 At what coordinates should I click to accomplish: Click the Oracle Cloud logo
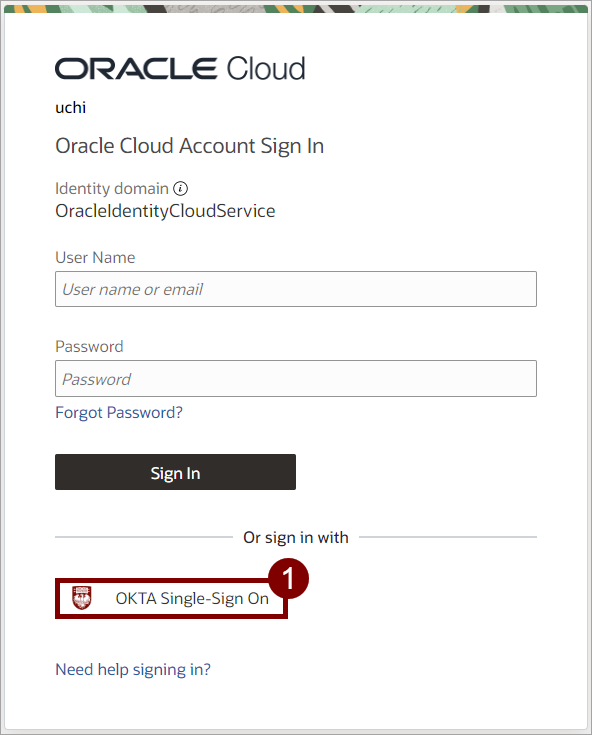(x=180, y=68)
